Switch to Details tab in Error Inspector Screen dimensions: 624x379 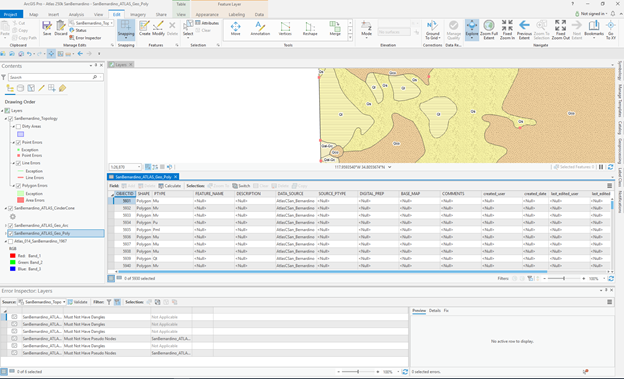click(x=435, y=311)
